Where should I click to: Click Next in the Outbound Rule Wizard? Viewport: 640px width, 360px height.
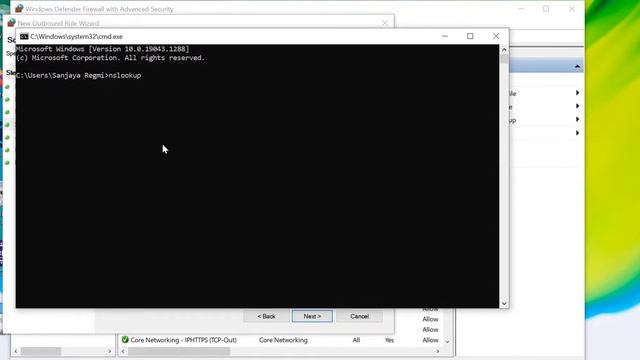click(312, 316)
